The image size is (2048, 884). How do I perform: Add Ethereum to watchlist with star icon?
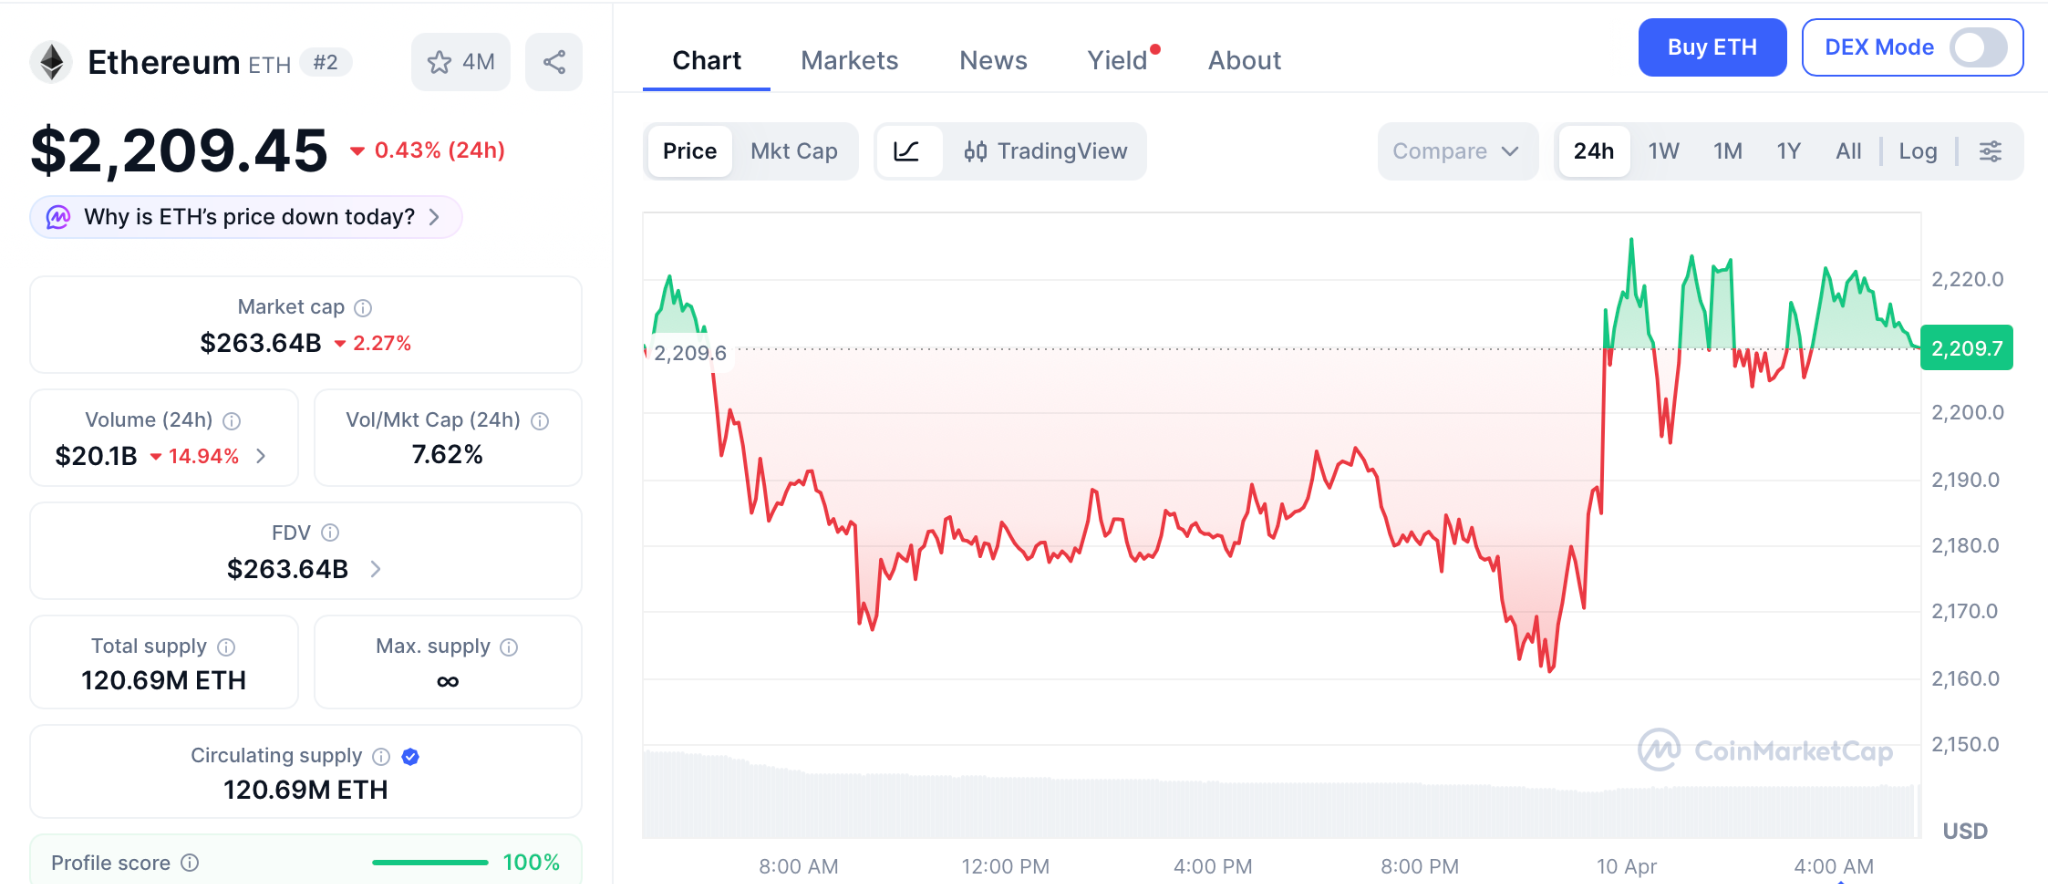point(440,62)
